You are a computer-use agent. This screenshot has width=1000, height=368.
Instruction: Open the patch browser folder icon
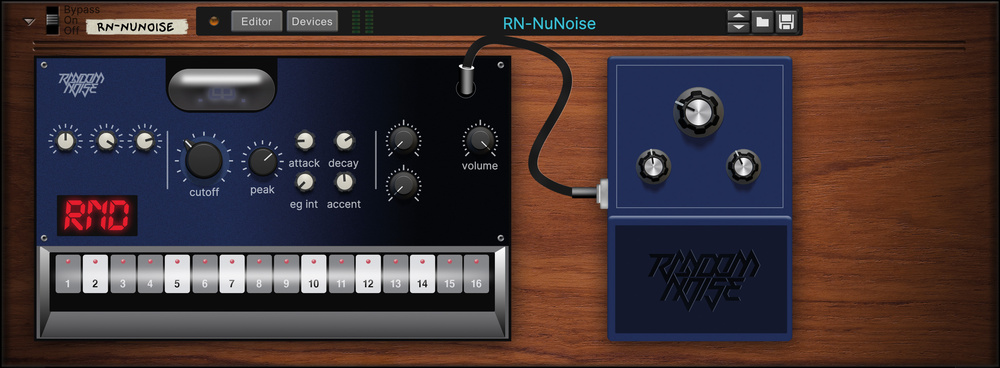click(x=762, y=22)
